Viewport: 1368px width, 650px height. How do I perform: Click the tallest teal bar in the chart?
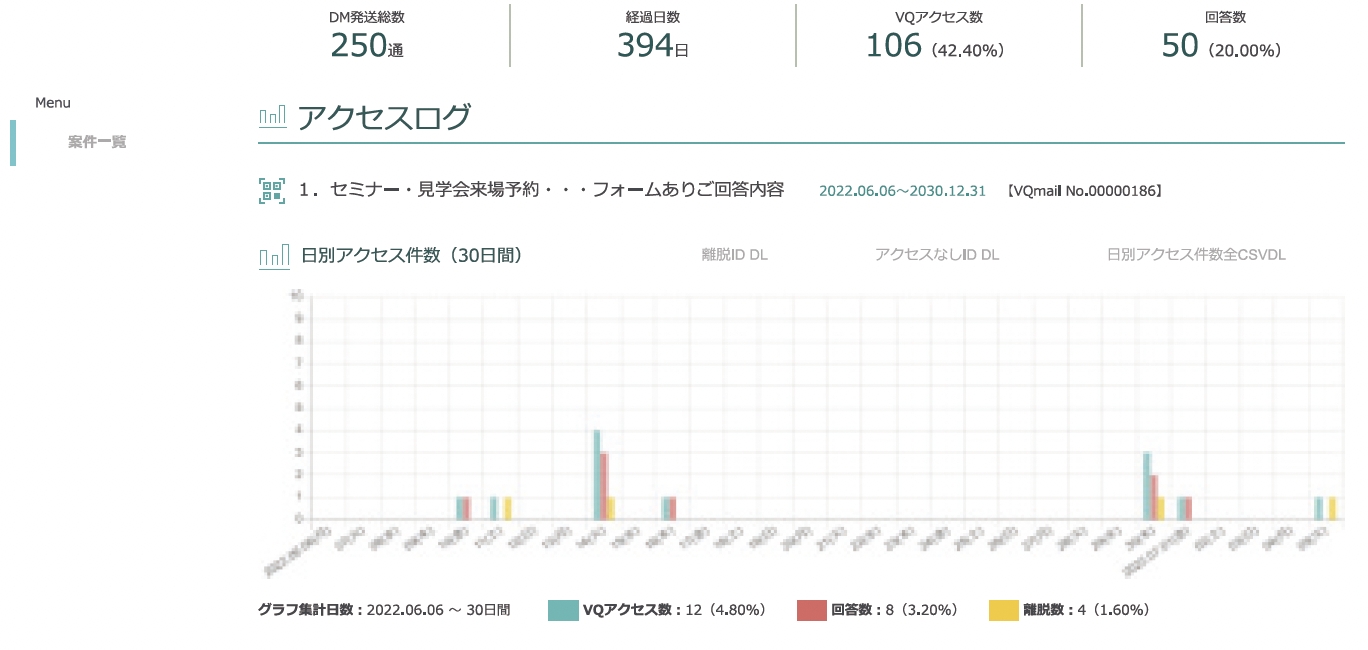coord(596,470)
